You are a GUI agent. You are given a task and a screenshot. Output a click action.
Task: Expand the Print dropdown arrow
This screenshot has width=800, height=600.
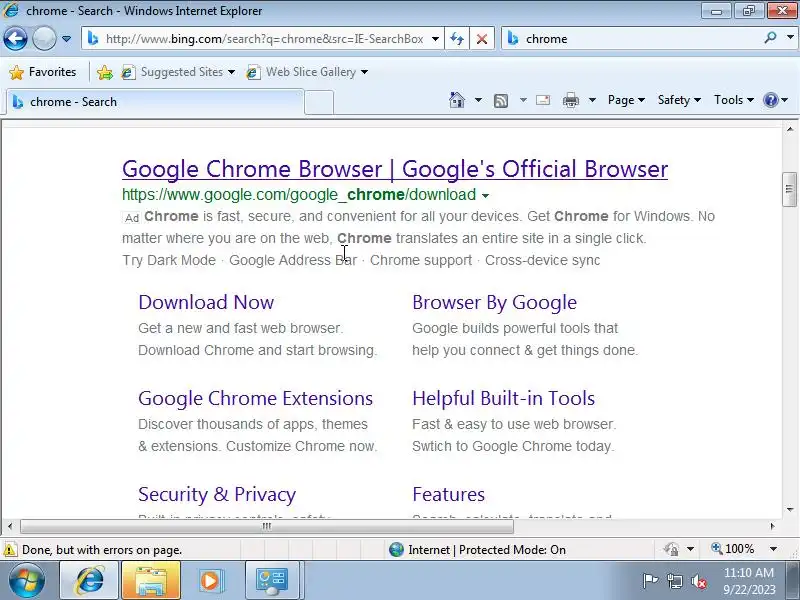coord(592,100)
